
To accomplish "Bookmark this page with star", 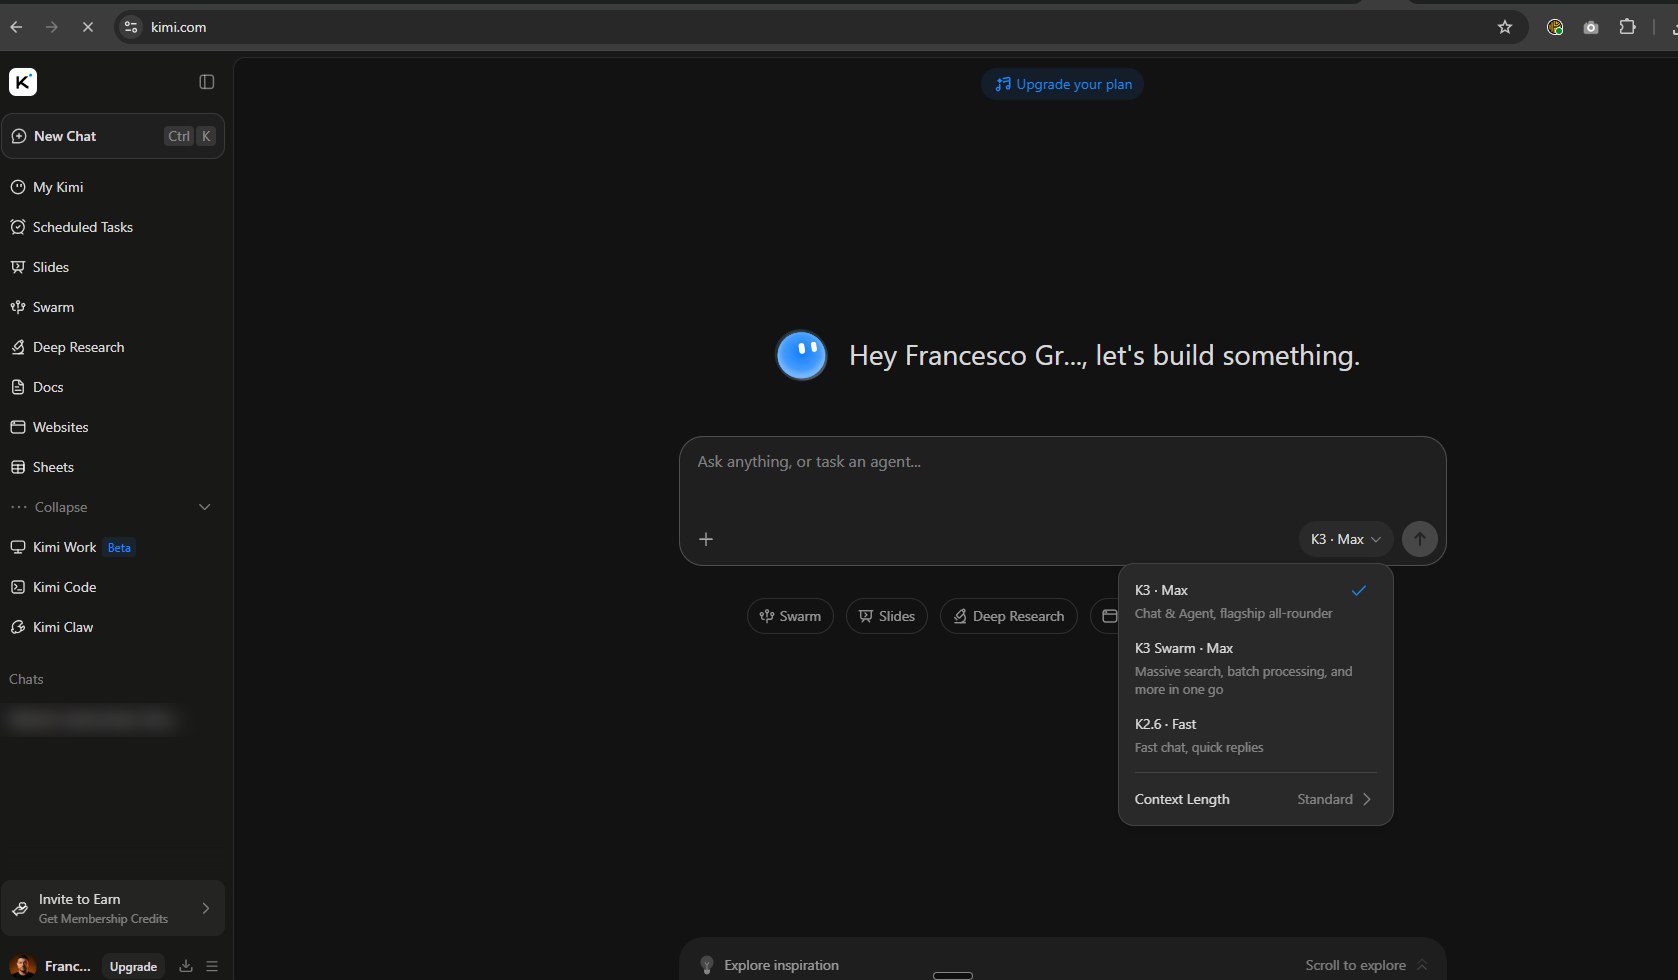I will pyautogui.click(x=1505, y=27).
